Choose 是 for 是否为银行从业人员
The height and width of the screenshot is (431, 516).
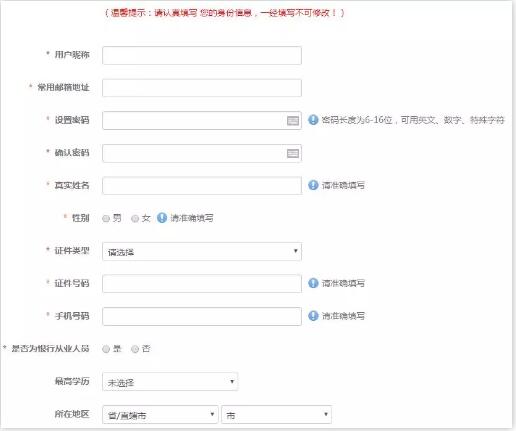(x=106, y=349)
